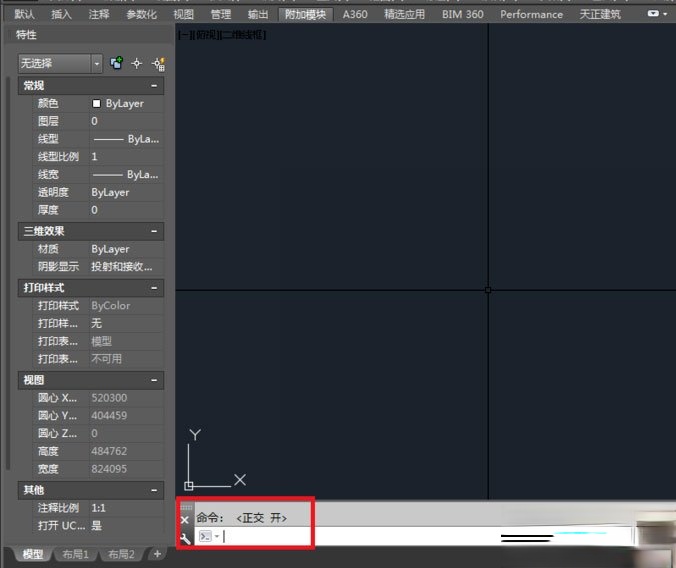Image resolution: width=676 pixels, height=568 pixels.
Task: Switch to the 模型 layout tab
Action: point(33,554)
